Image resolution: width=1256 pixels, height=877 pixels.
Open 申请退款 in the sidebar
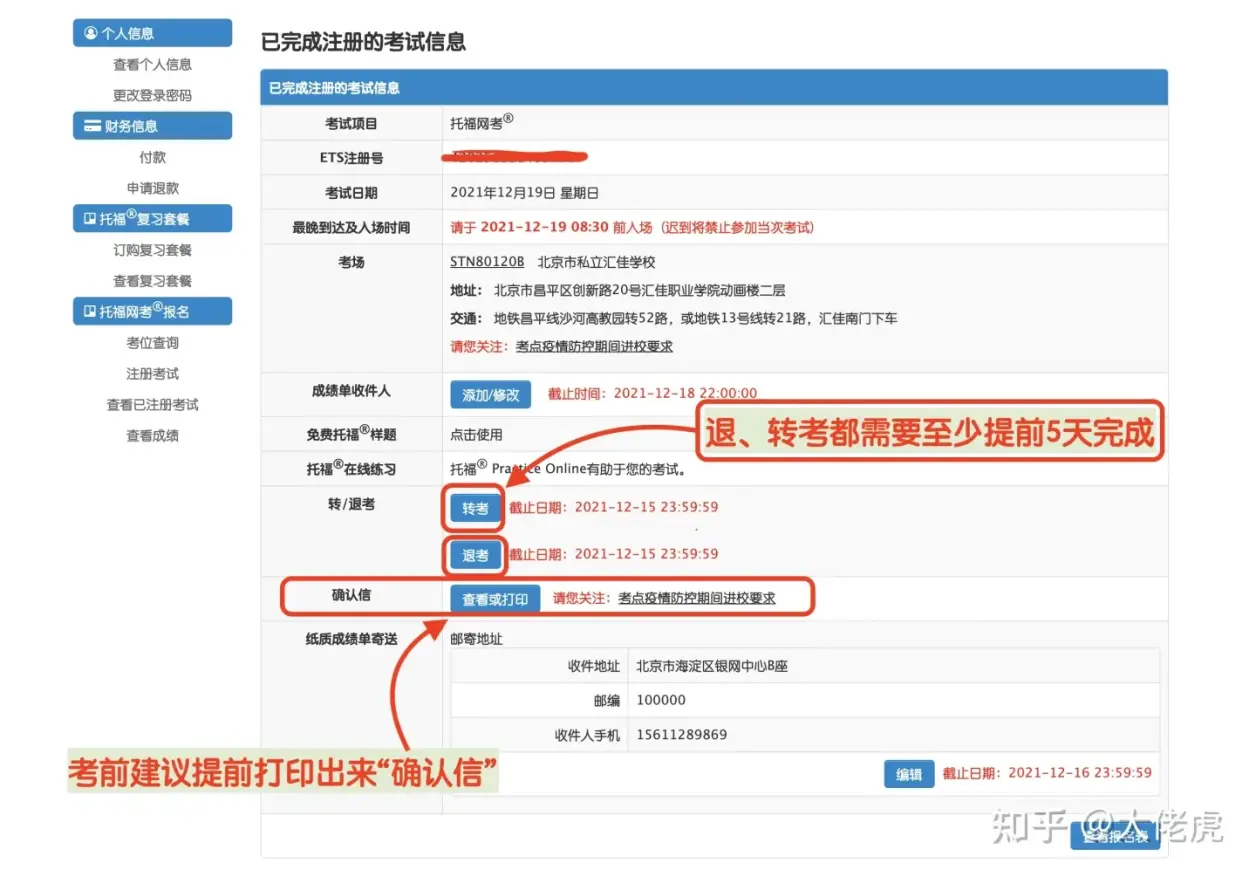[152, 188]
